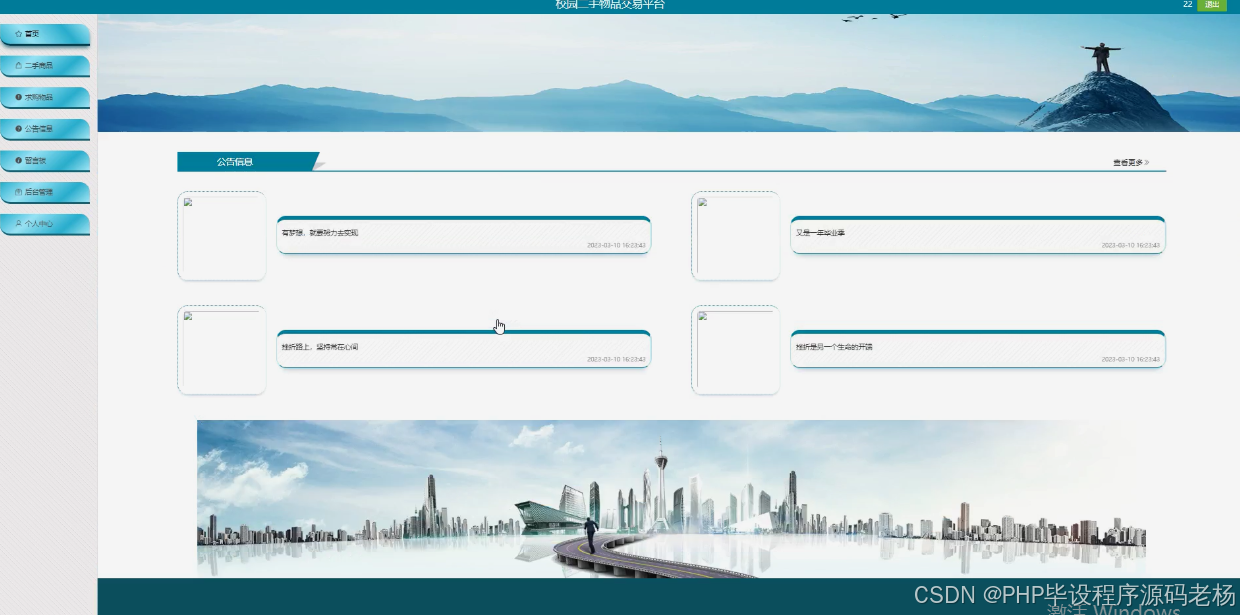Screen dimensions: 1240x615
Task: Click username 22 in the top bar
Action: pos(1187,5)
